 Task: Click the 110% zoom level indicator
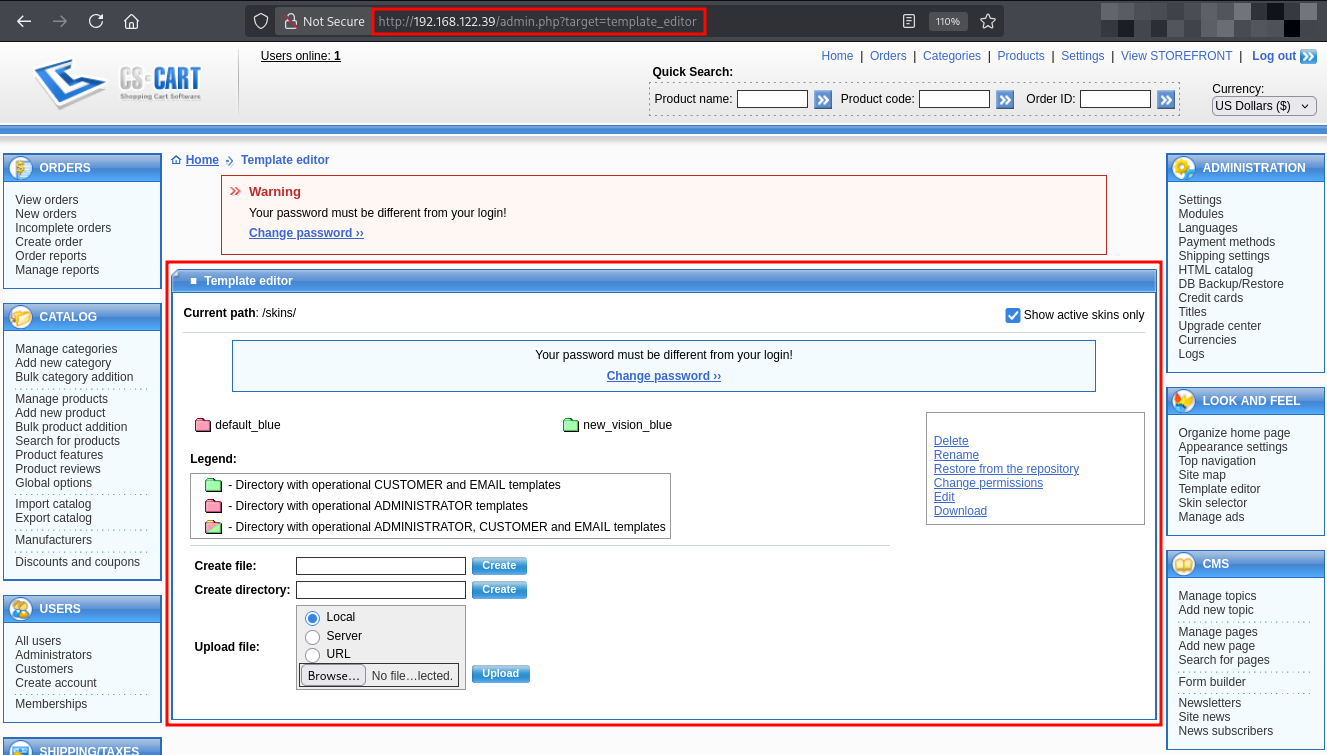946,21
